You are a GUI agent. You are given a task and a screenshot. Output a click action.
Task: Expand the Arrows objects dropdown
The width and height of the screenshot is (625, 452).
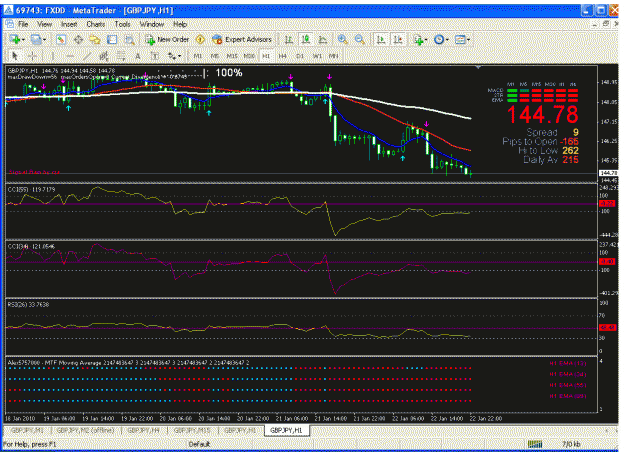(x=179, y=57)
